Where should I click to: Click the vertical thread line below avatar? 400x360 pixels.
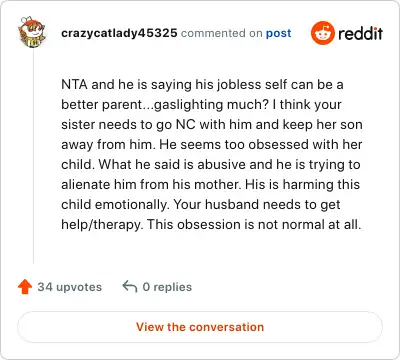[33, 156]
